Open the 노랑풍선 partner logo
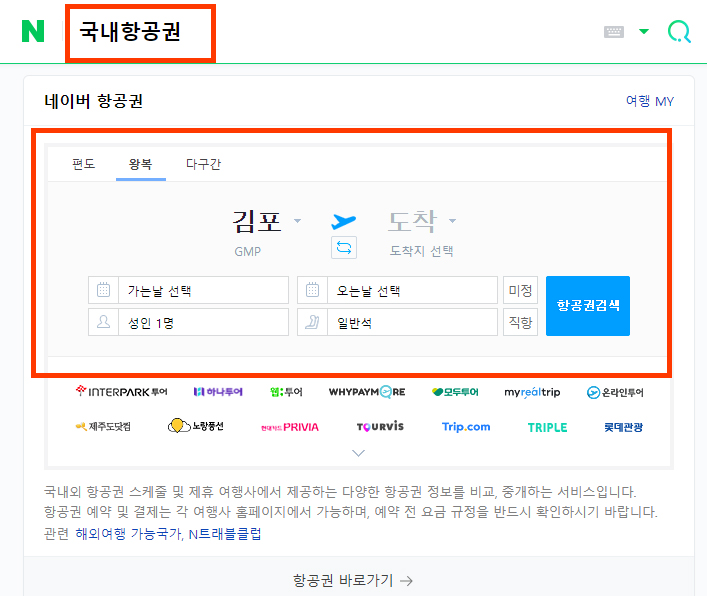The image size is (707, 596). tap(196, 426)
